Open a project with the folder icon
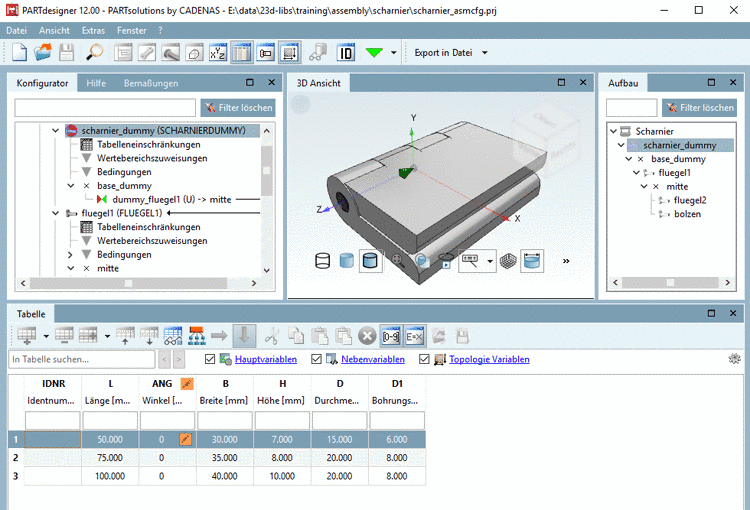 pyautogui.click(x=43, y=52)
